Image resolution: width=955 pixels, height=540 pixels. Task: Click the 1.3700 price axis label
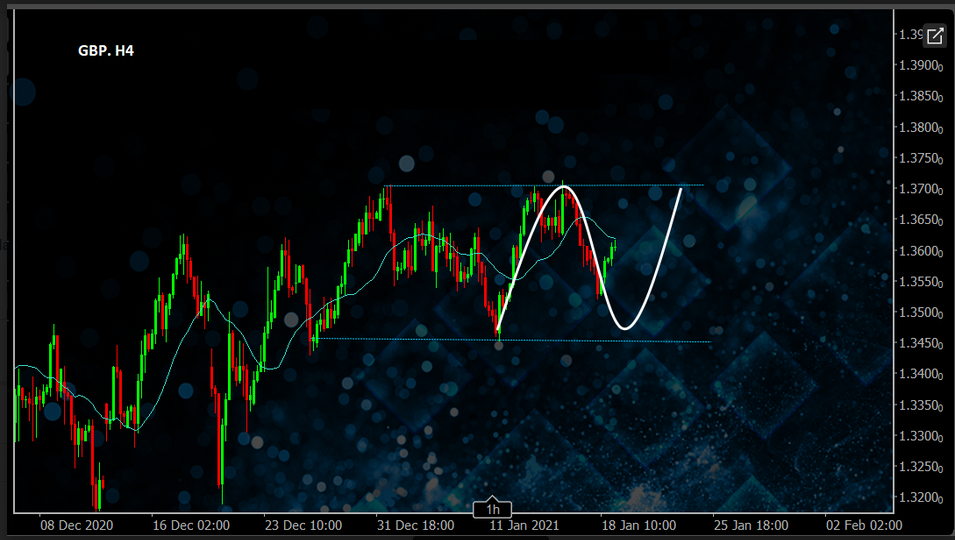pyautogui.click(x=919, y=189)
